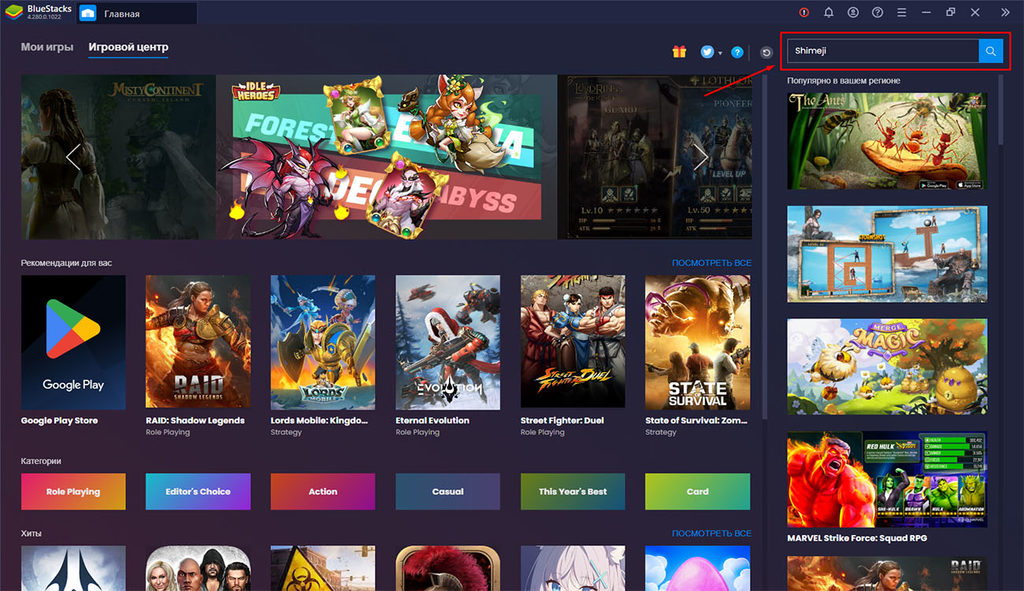Open the bell notifications icon
1024x591 pixels.
coord(828,12)
